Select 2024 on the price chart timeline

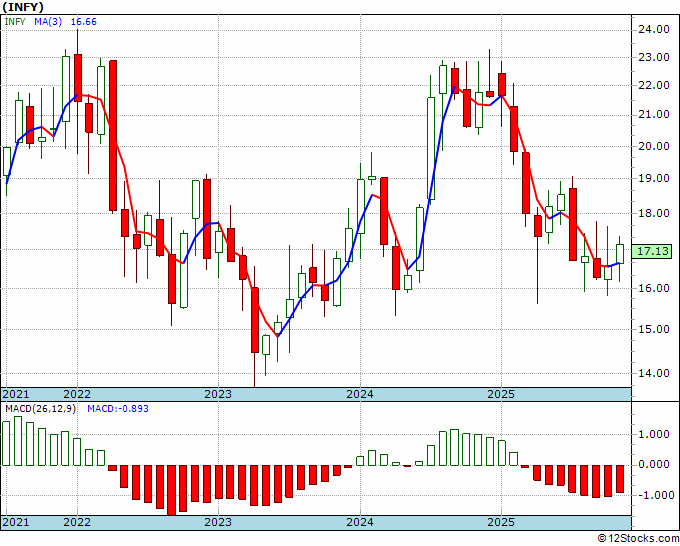pyautogui.click(x=360, y=394)
